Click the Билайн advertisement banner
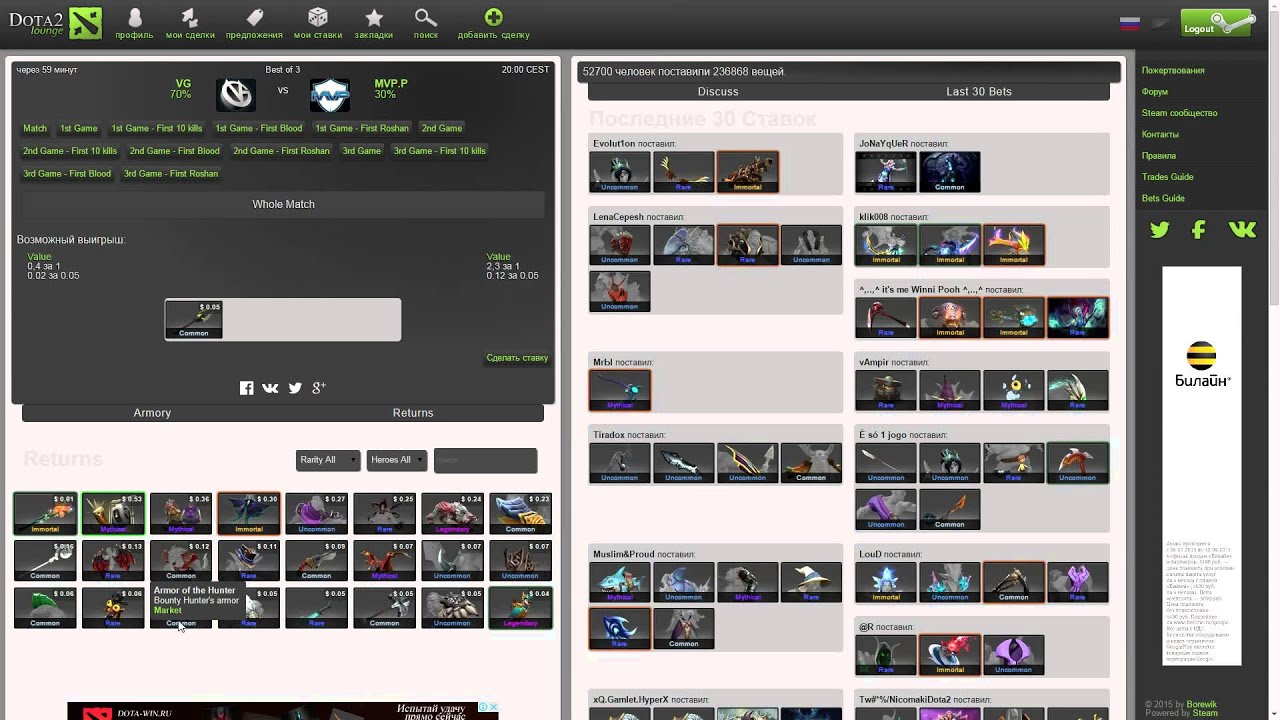This screenshot has width=1280, height=720. (x=1201, y=466)
